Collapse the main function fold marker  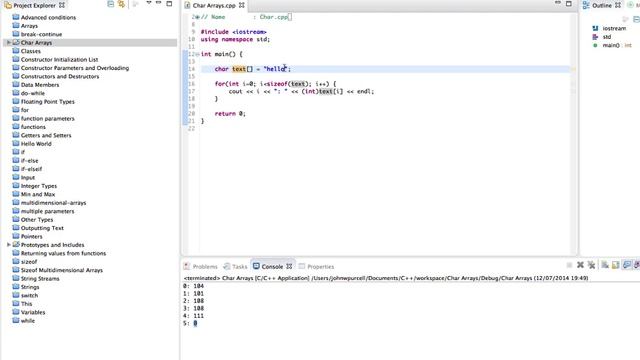tap(198, 54)
